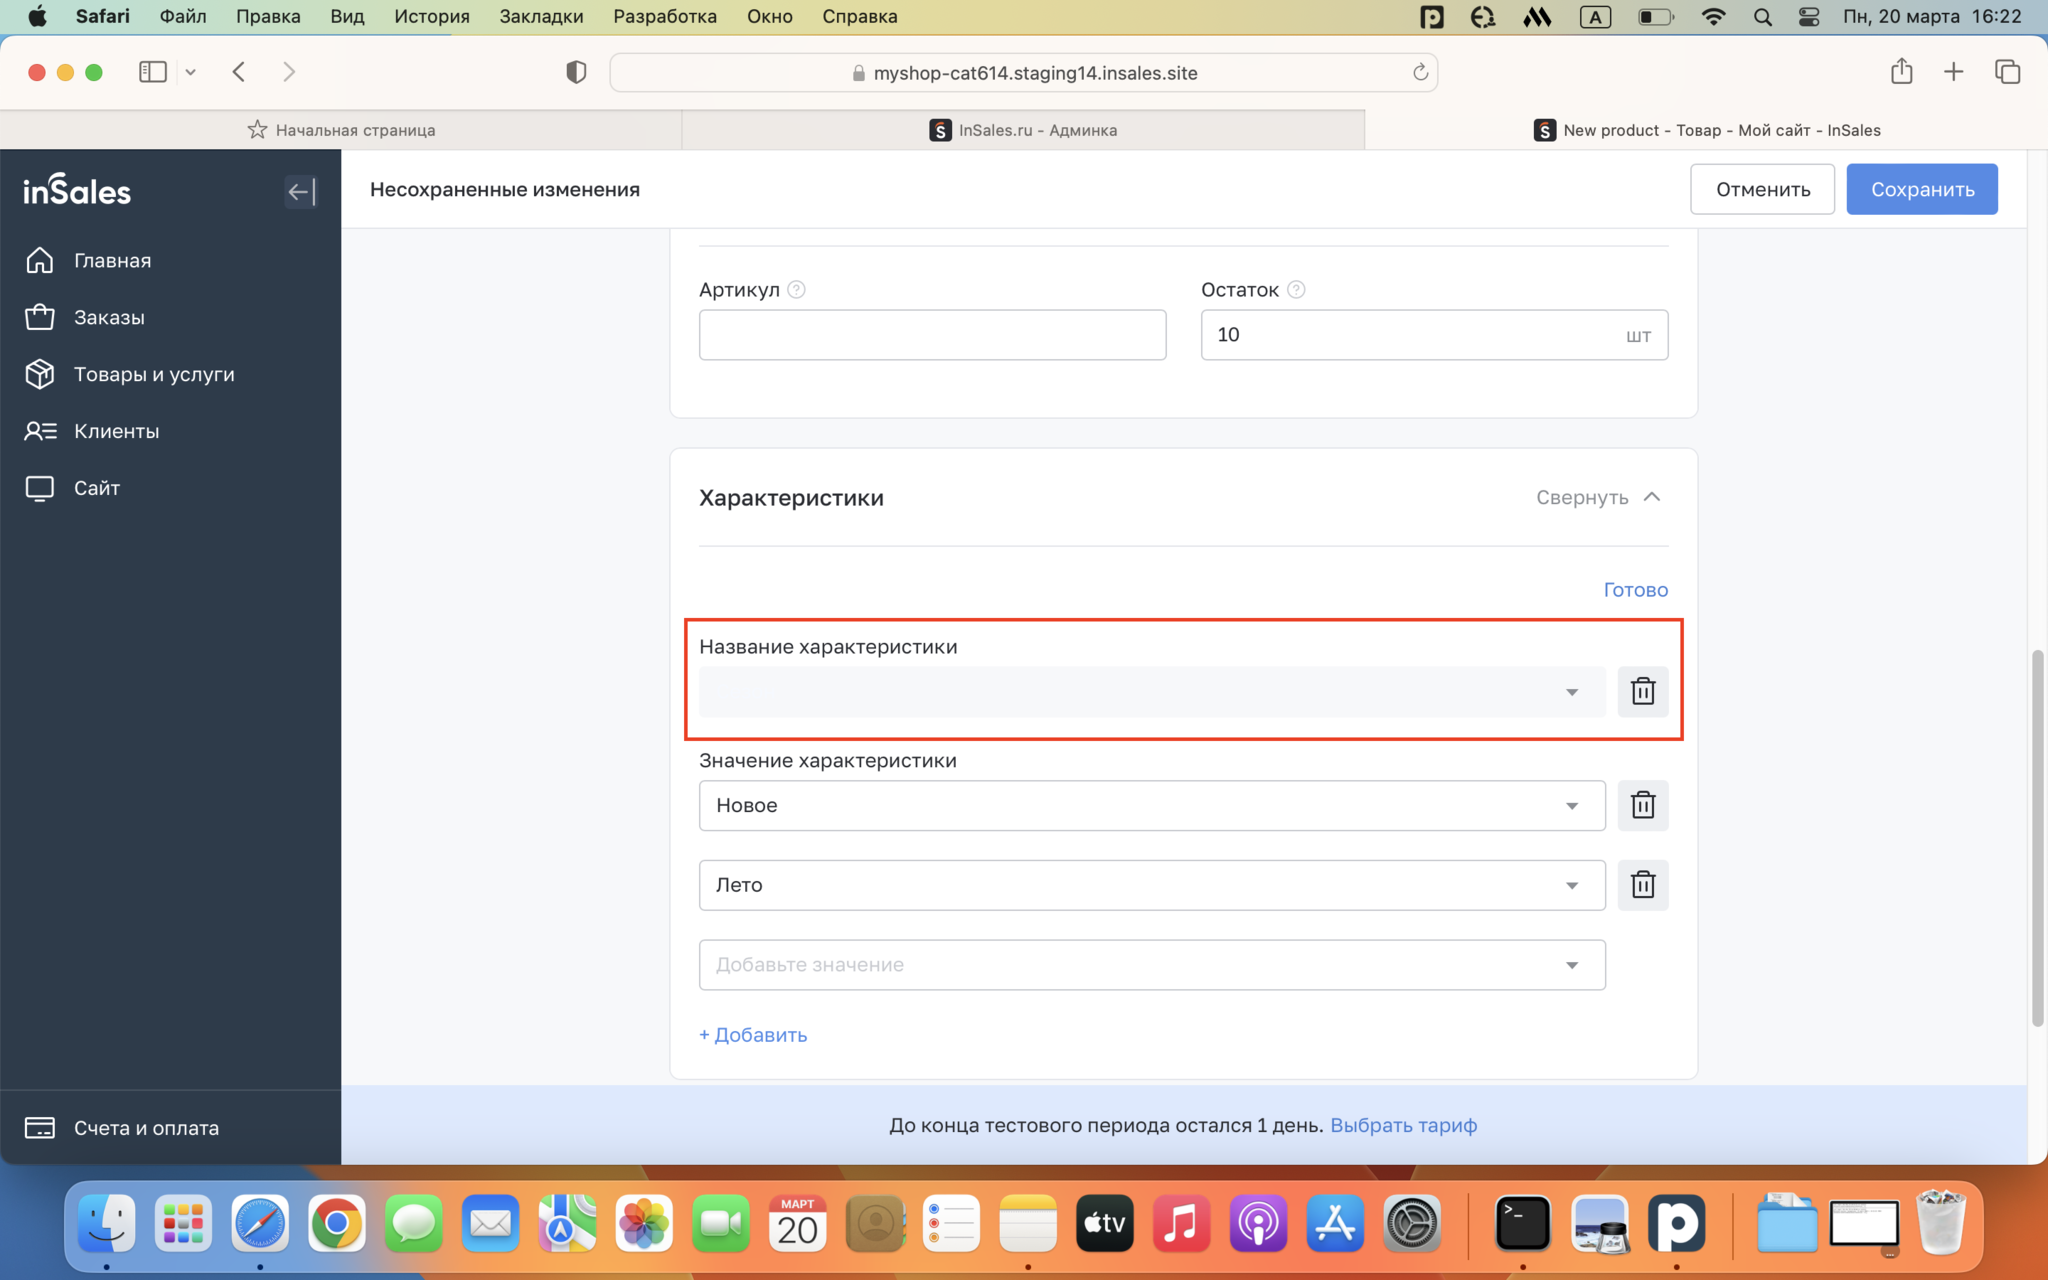
Task: Open Товары и услуги in sidebar
Action: click(153, 374)
